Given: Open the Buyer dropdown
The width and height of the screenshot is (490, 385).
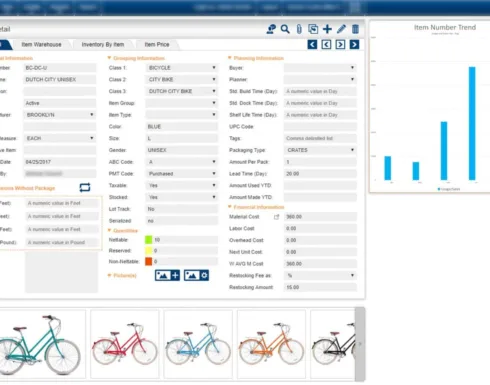Looking at the screenshot, I should pos(320,68).
